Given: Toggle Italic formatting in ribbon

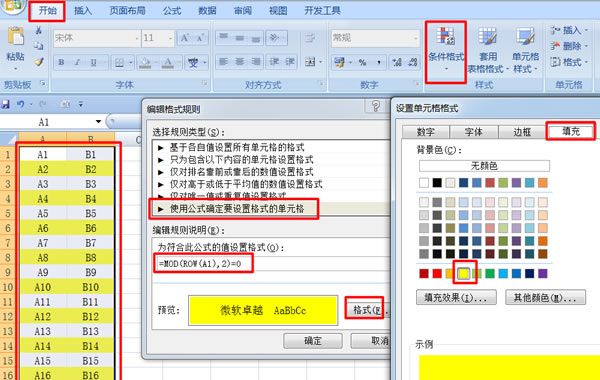Looking at the screenshot, I should click(77, 62).
